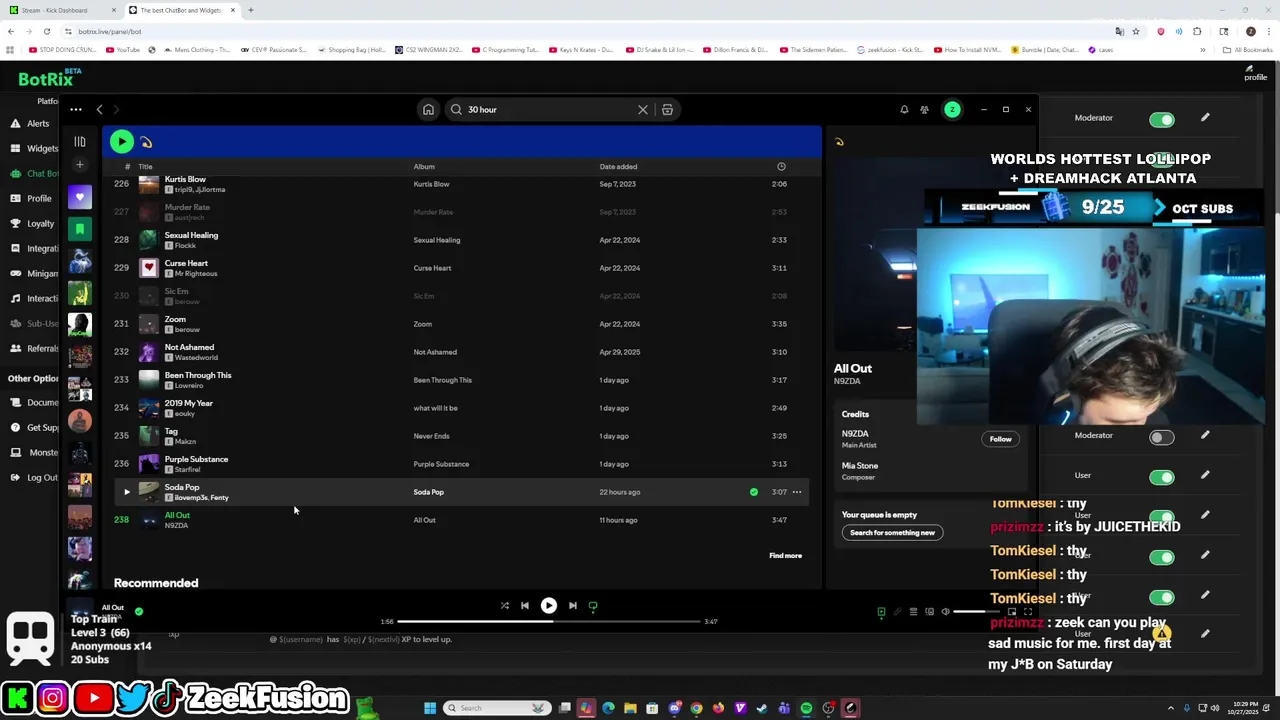Skip to previous track in Spotify
1280x720 pixels.
coord(525,606)
